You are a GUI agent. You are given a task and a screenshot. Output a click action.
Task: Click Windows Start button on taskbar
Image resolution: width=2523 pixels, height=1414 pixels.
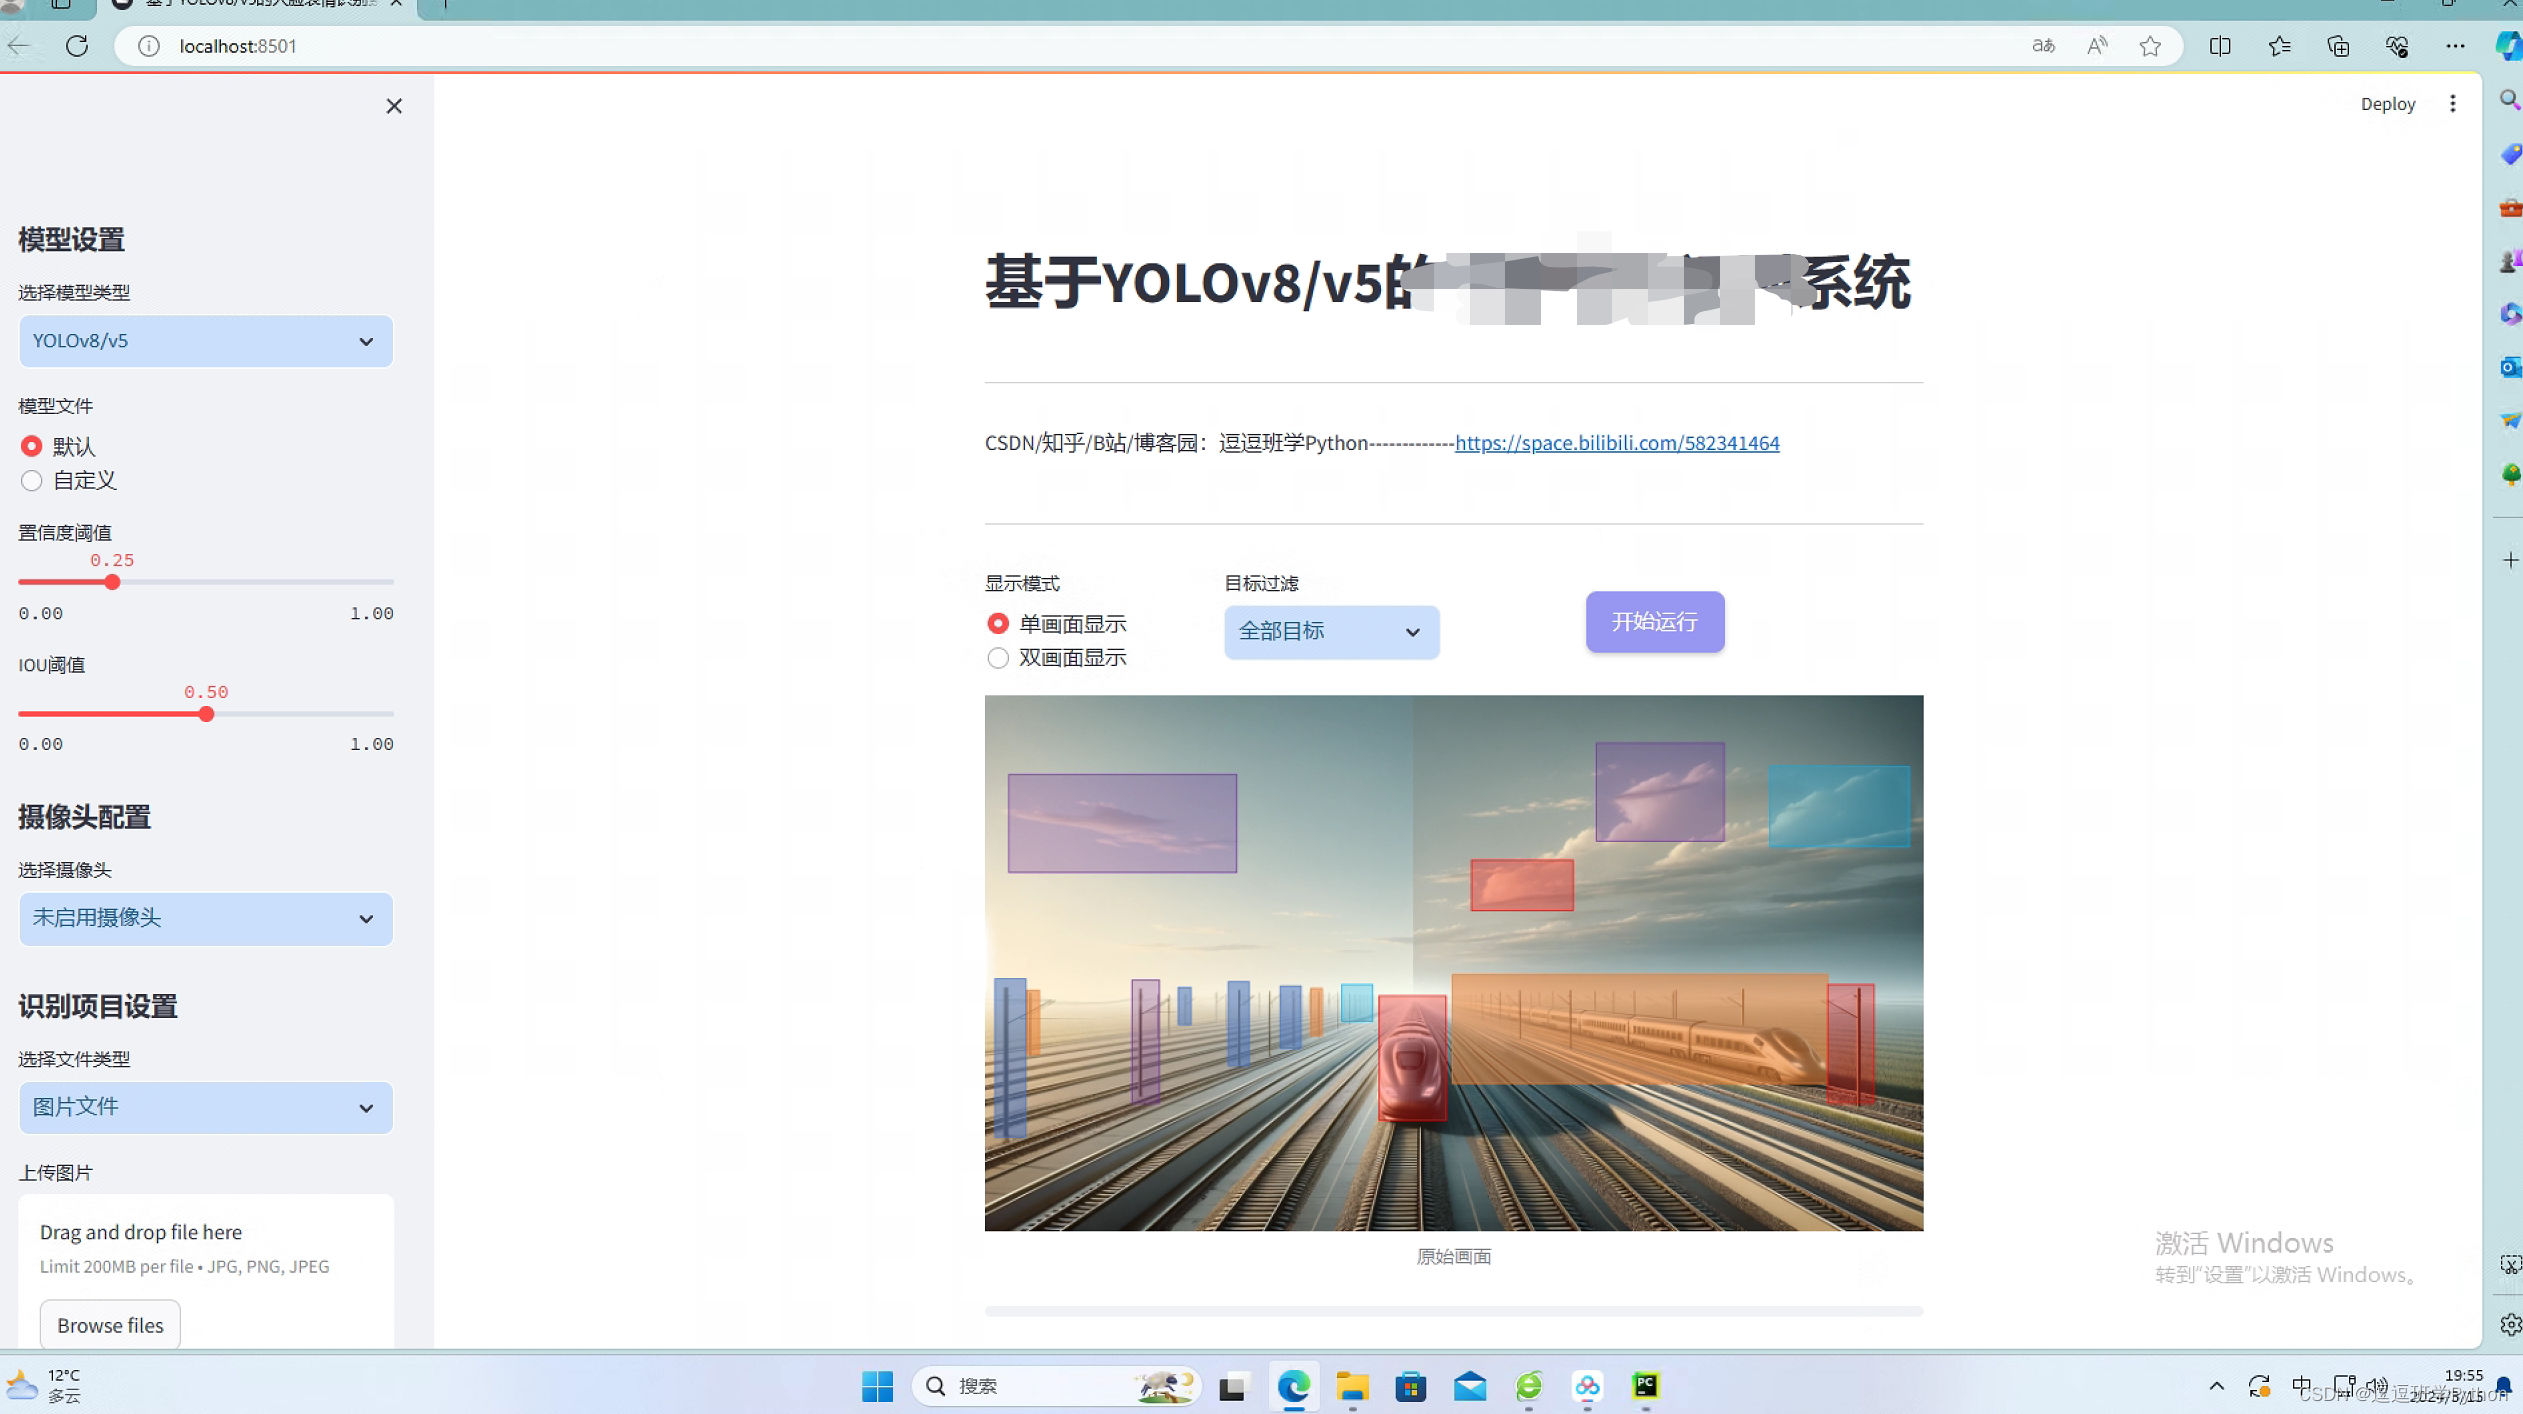tap(877, 1385)
